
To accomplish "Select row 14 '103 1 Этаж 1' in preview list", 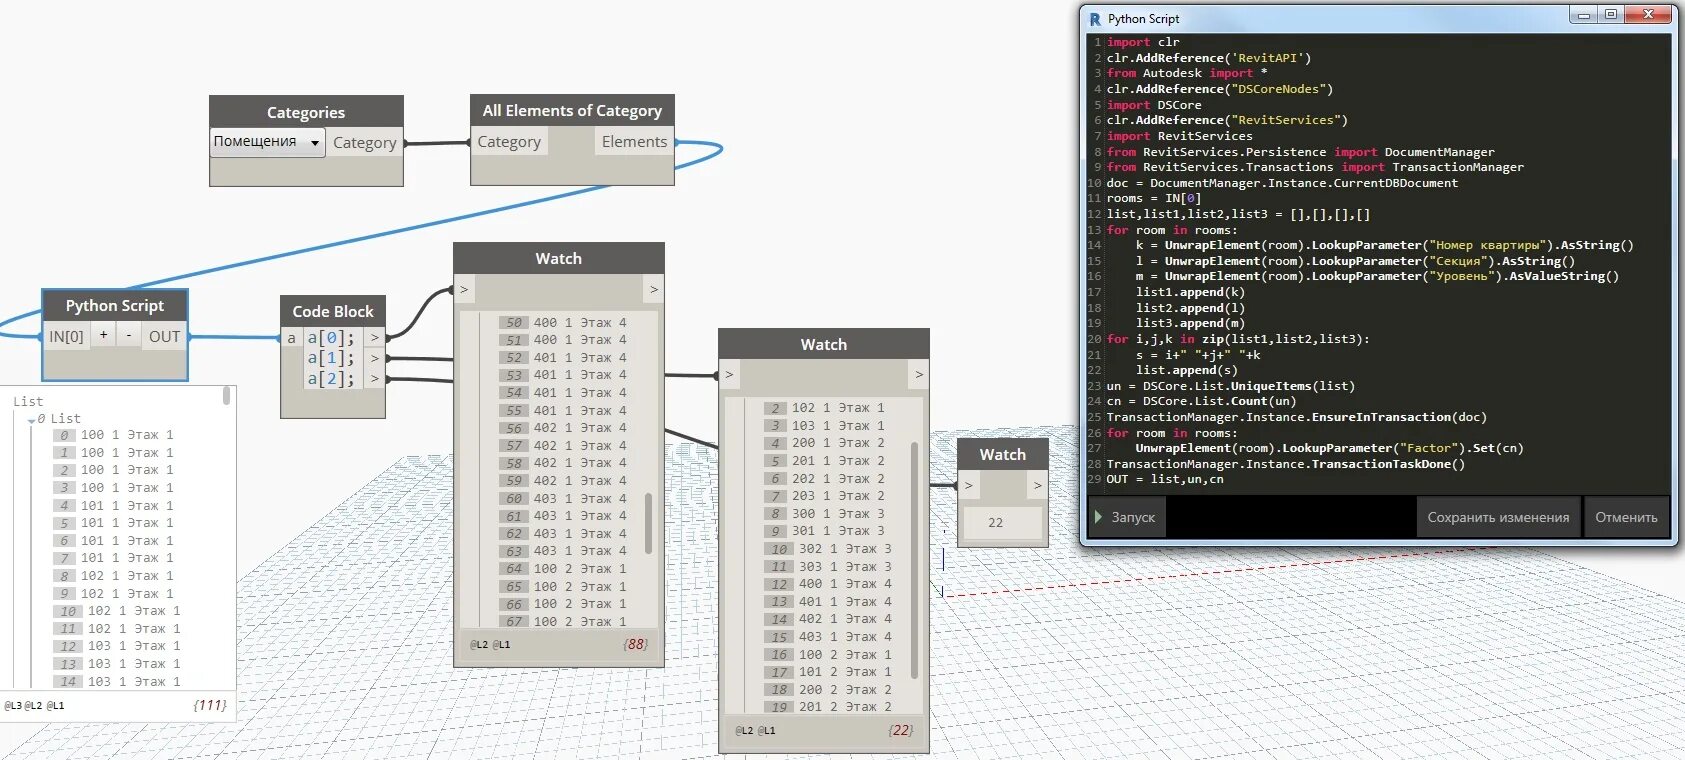I will point(118,682).
